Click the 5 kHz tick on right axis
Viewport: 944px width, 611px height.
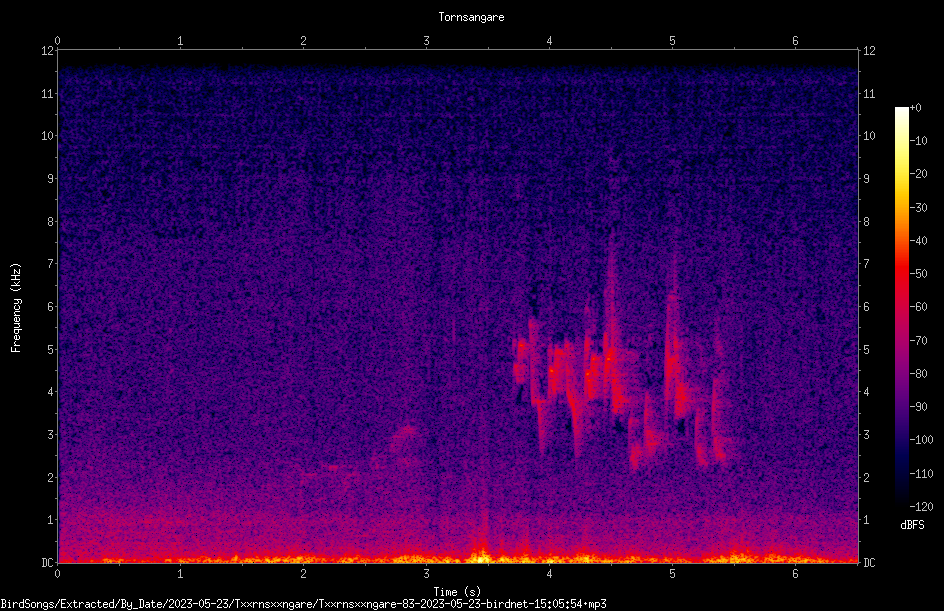point(866,349)
